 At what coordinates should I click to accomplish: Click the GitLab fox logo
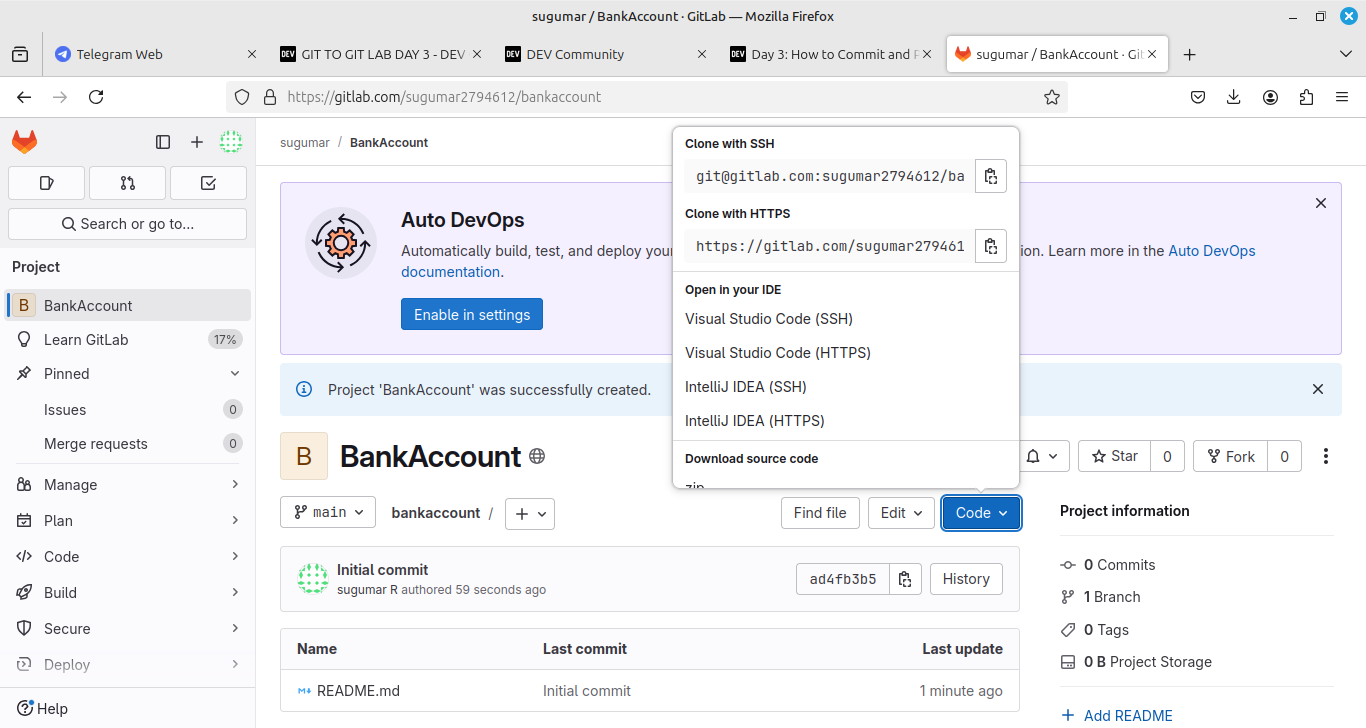[x=25, y=142]
